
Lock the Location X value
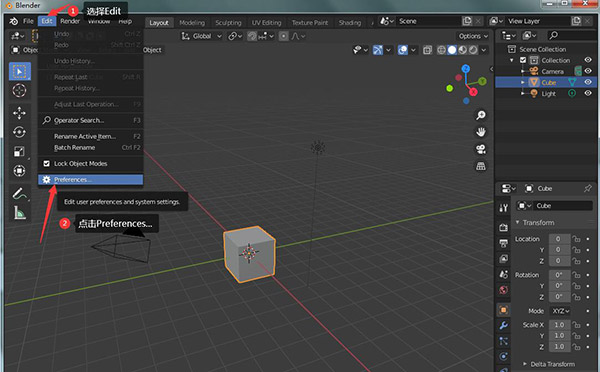pos(576,239)
